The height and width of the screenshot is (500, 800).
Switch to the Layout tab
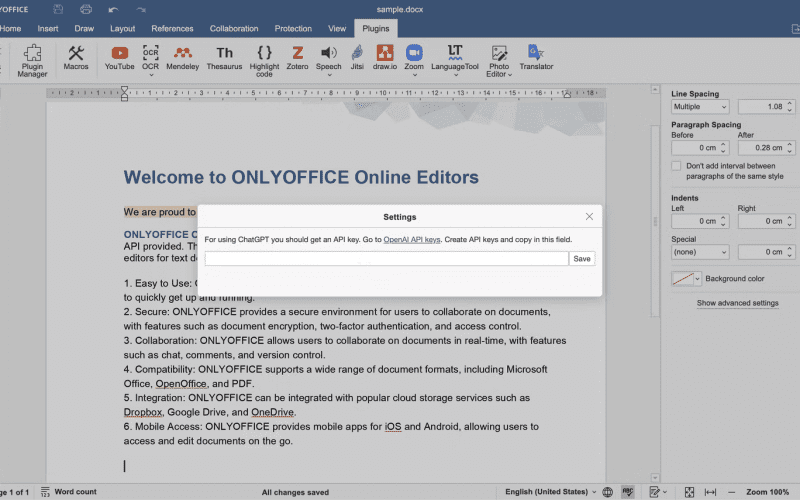pyautogui.click(x=122, y=29)
